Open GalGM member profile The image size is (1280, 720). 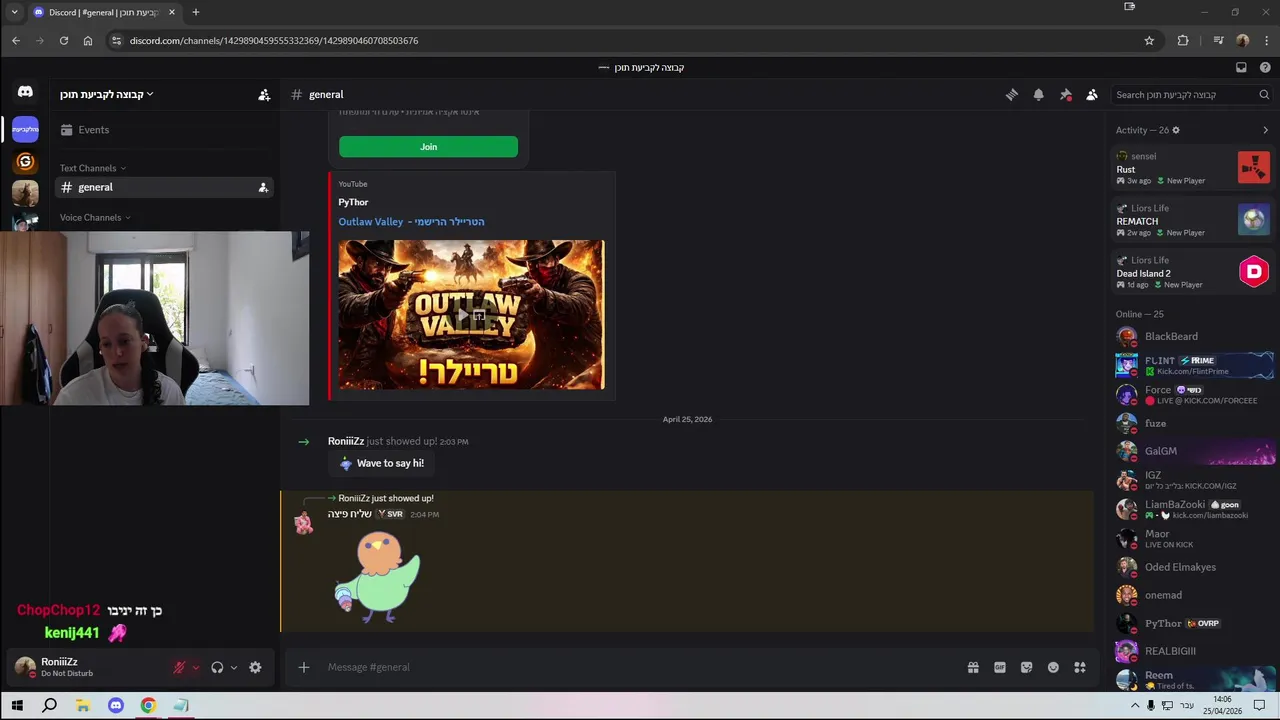coord(1193,451)
